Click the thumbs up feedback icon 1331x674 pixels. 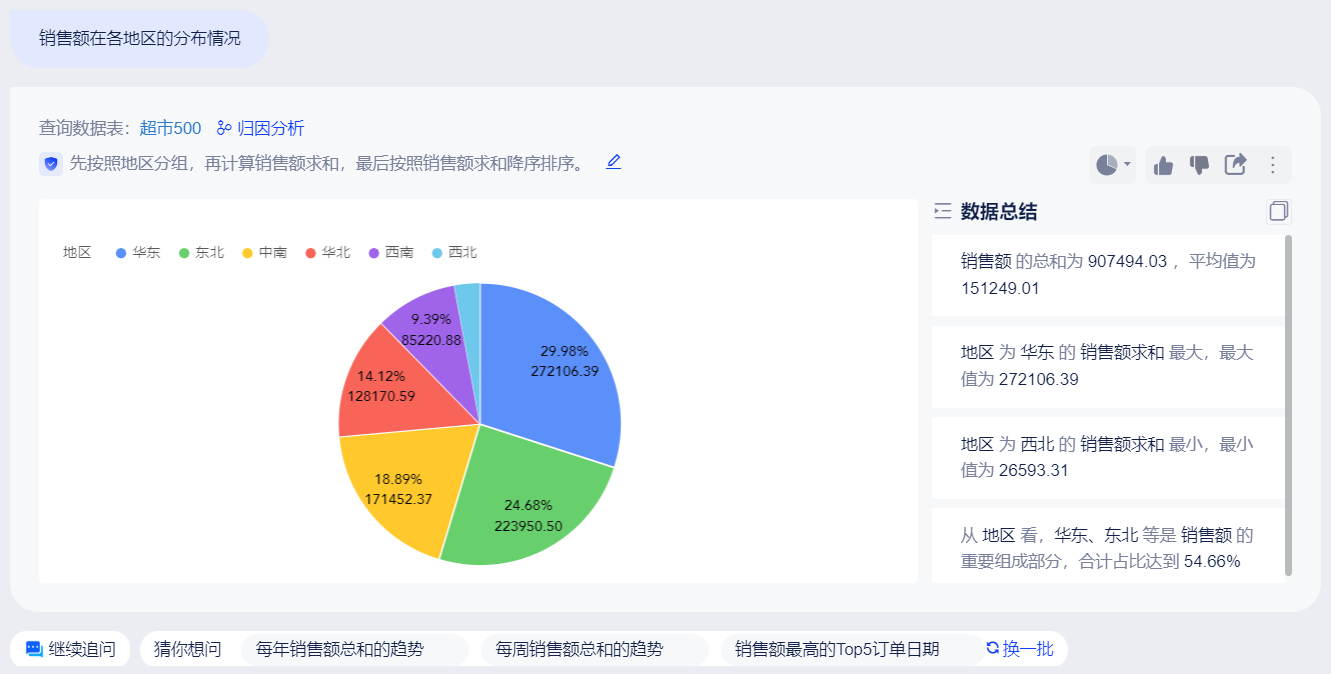click(1163, 165)
